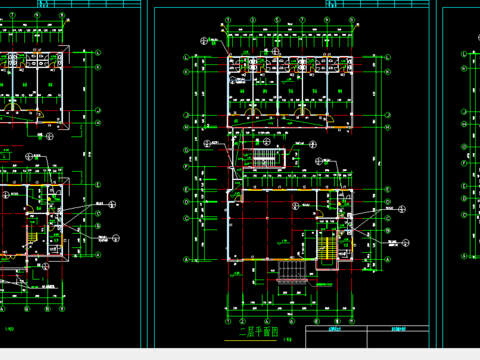Select the yellow staircase in 二层平面图
This screenshot has width=480, height=360.
[x=323, y=248]
